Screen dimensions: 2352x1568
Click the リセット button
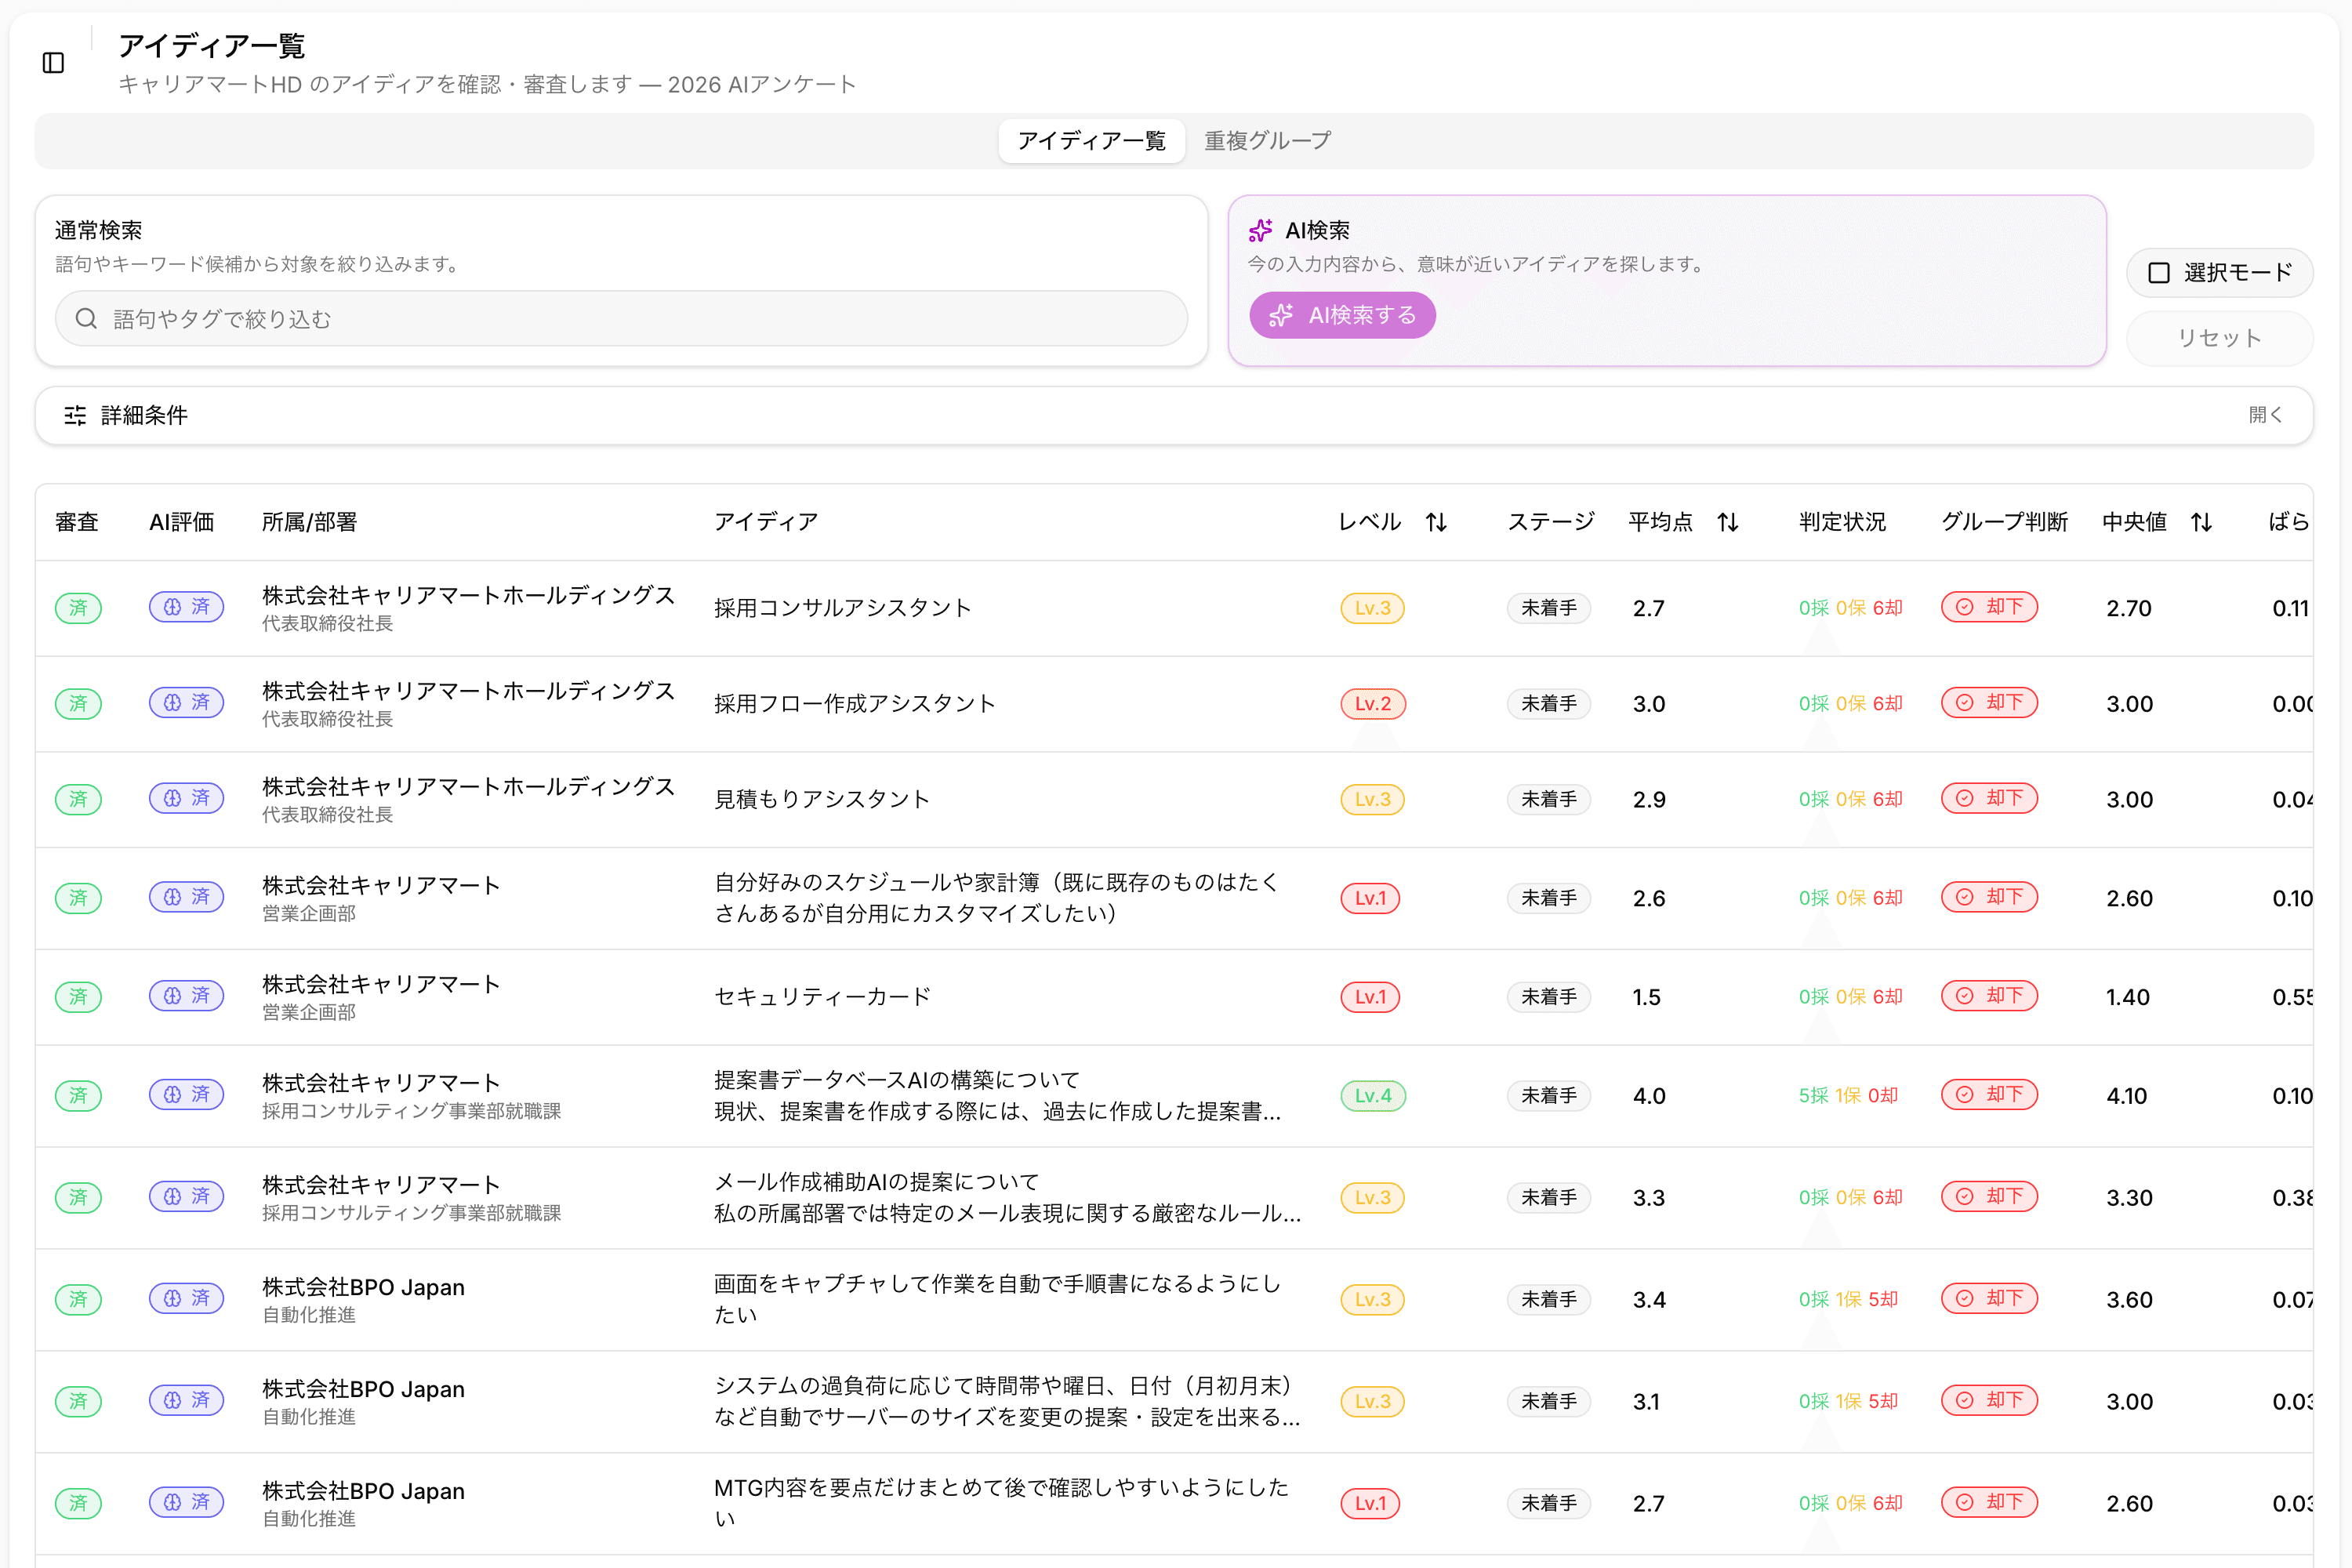coord(2219,338)
